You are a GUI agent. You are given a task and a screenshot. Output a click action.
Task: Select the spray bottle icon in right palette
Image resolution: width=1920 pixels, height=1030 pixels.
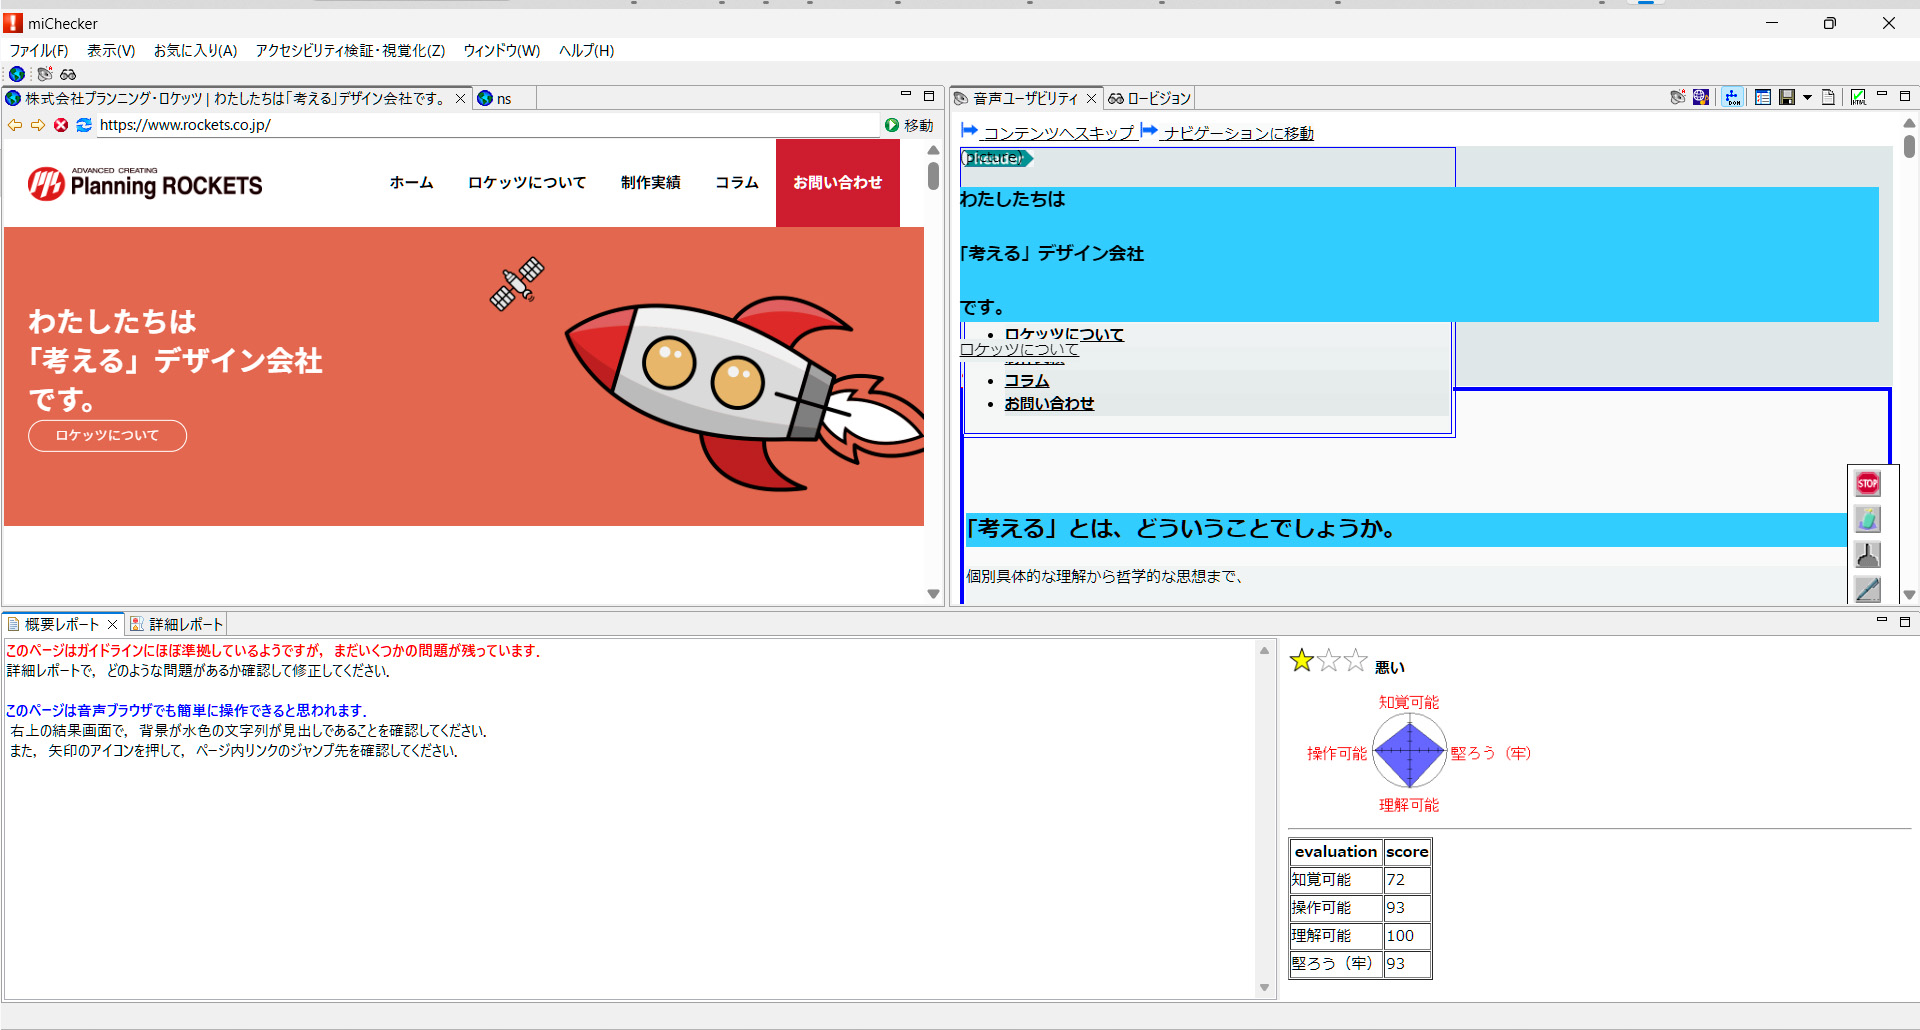[x=1867, y=519]
